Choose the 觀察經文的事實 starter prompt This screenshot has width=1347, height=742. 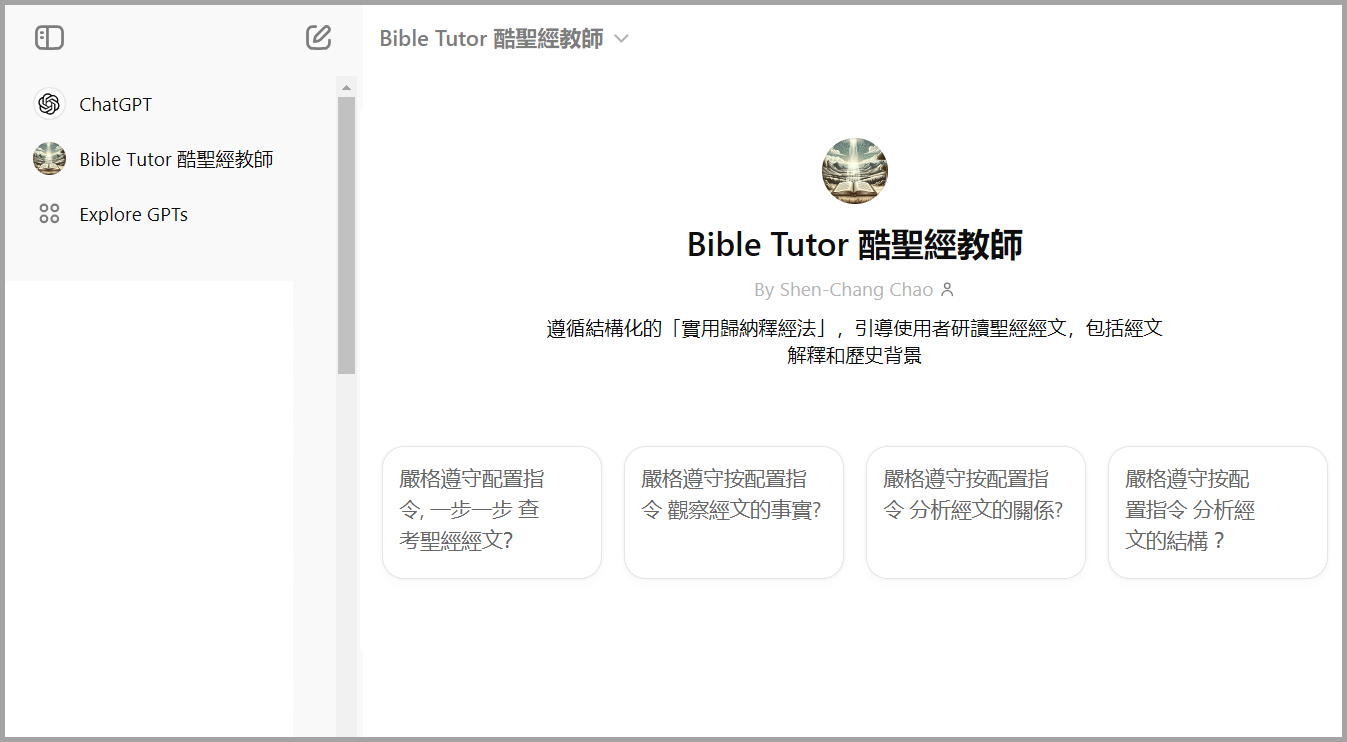point(733,512)
